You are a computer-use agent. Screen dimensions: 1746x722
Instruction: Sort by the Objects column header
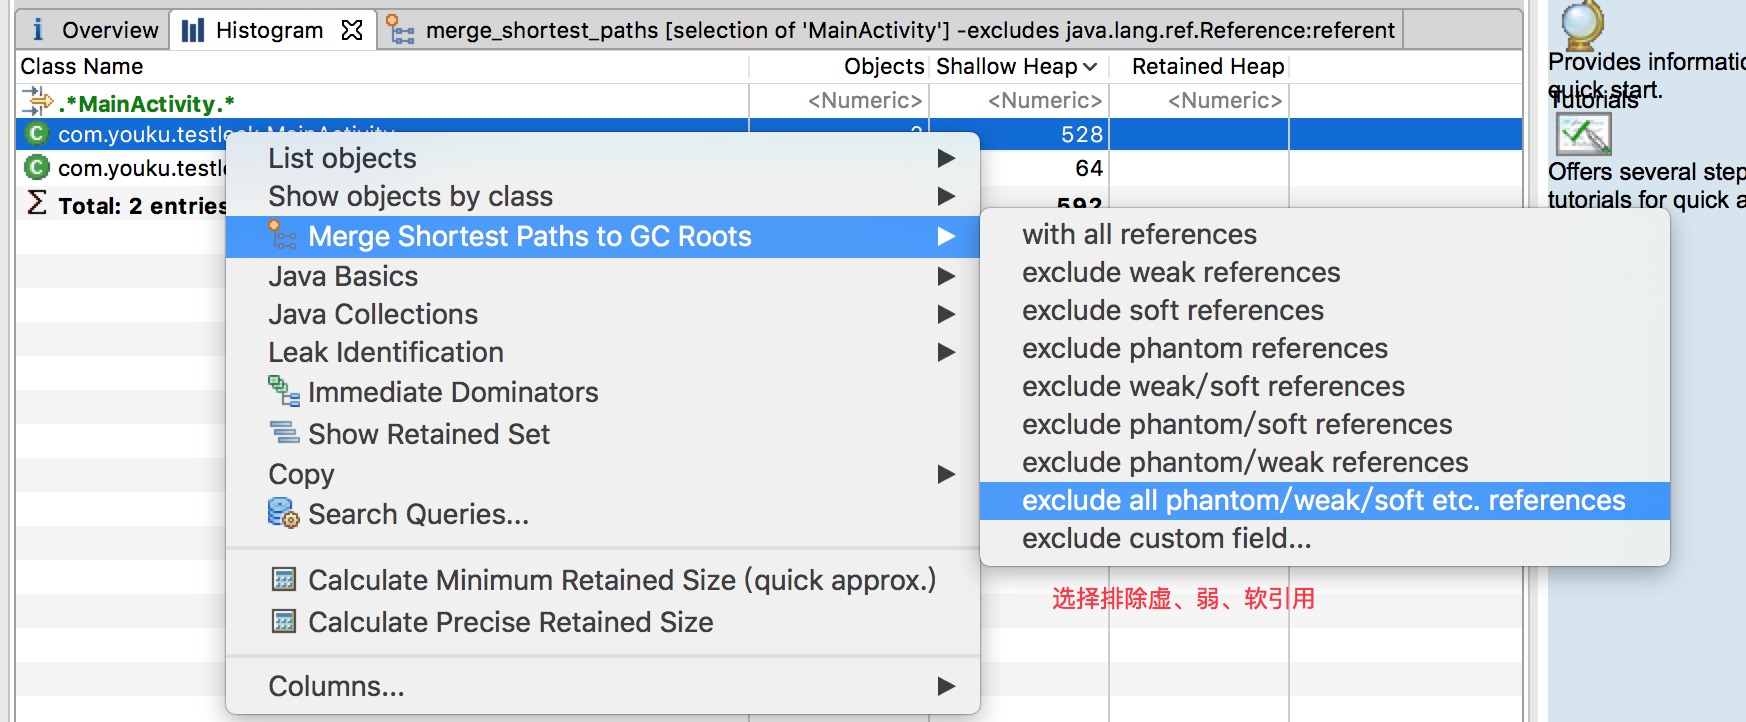[839, 67]
